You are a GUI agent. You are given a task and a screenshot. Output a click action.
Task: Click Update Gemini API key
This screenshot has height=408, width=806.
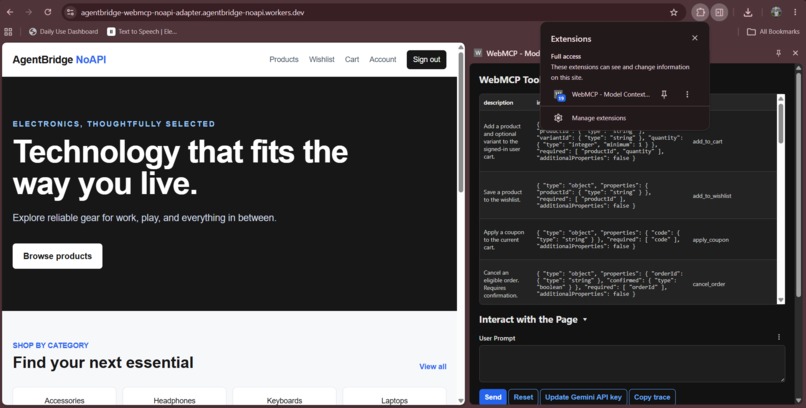pyautogui.click(x=583, y=397)
